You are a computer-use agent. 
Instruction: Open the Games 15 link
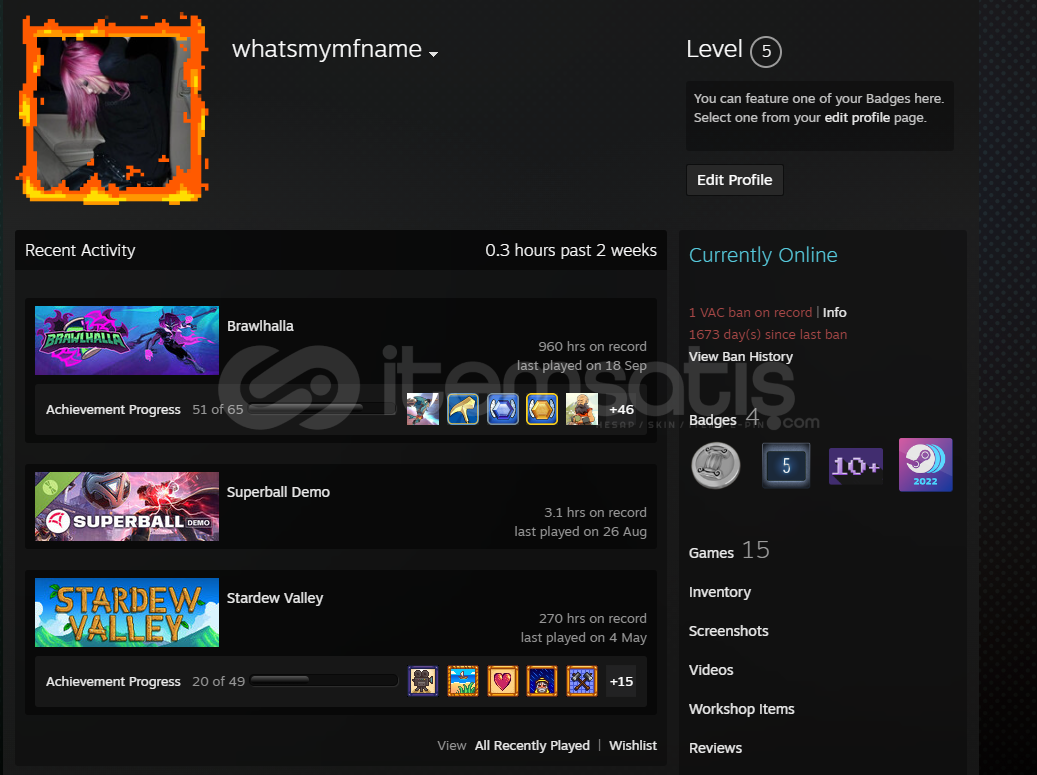pyautogui.click(x=729, y=551)
